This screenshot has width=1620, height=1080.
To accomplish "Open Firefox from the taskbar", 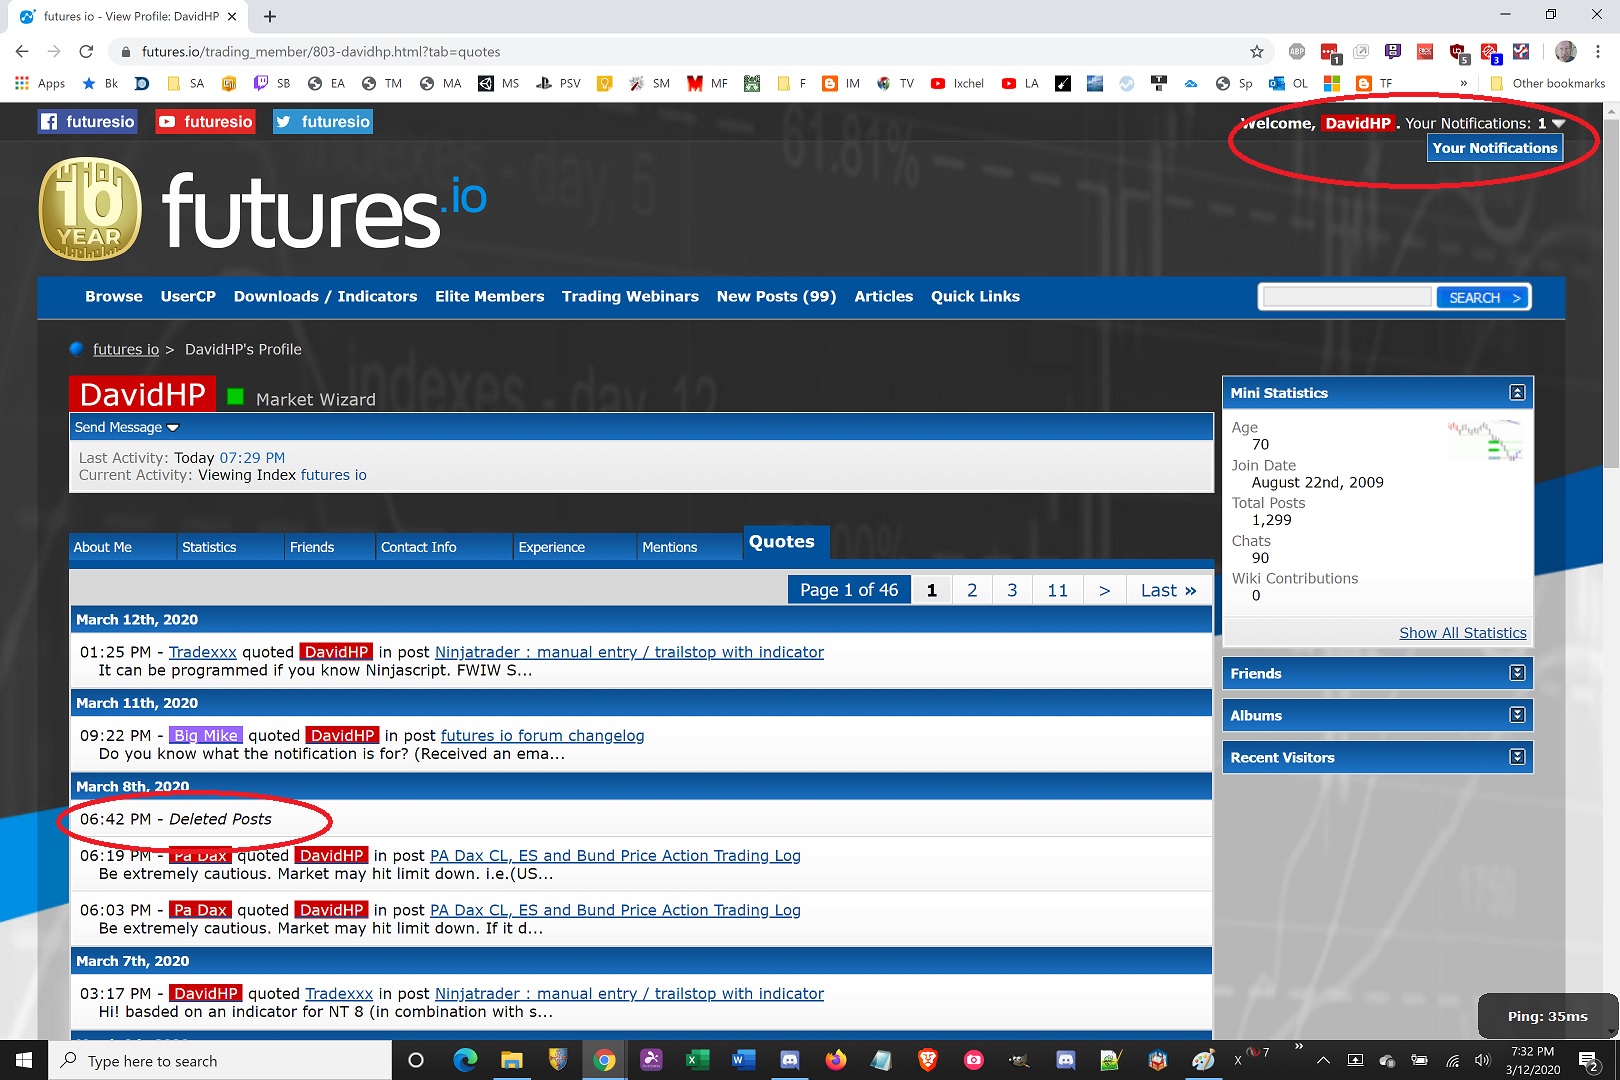I will pyautogui.click(x=836, y=1060).
